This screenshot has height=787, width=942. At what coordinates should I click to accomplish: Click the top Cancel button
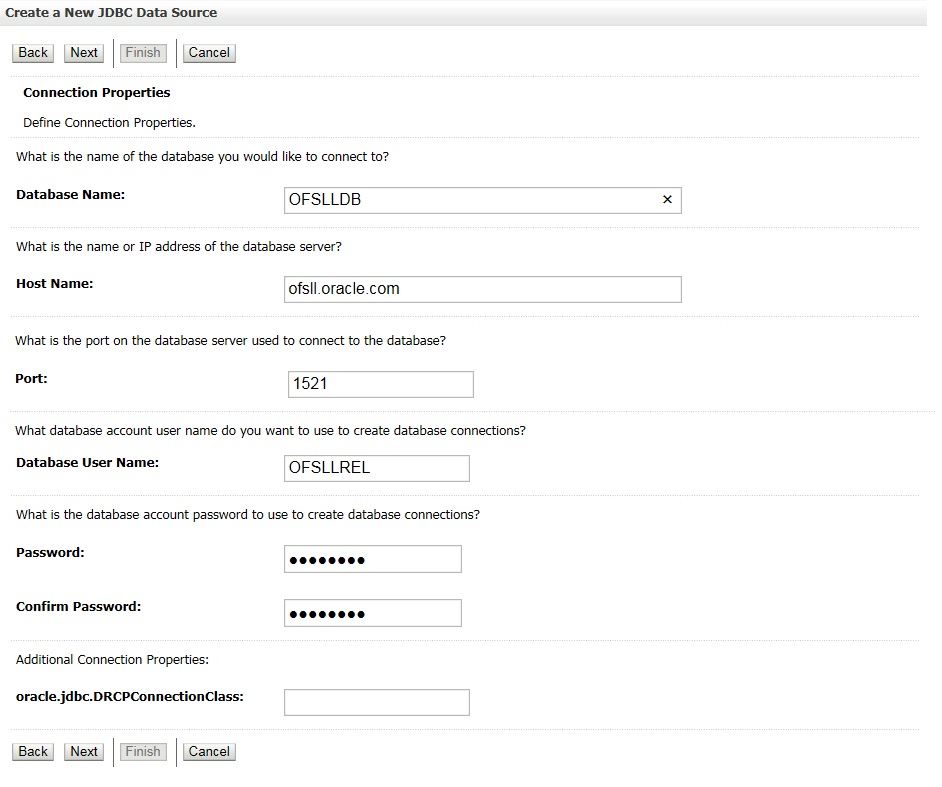pos(209,53)
